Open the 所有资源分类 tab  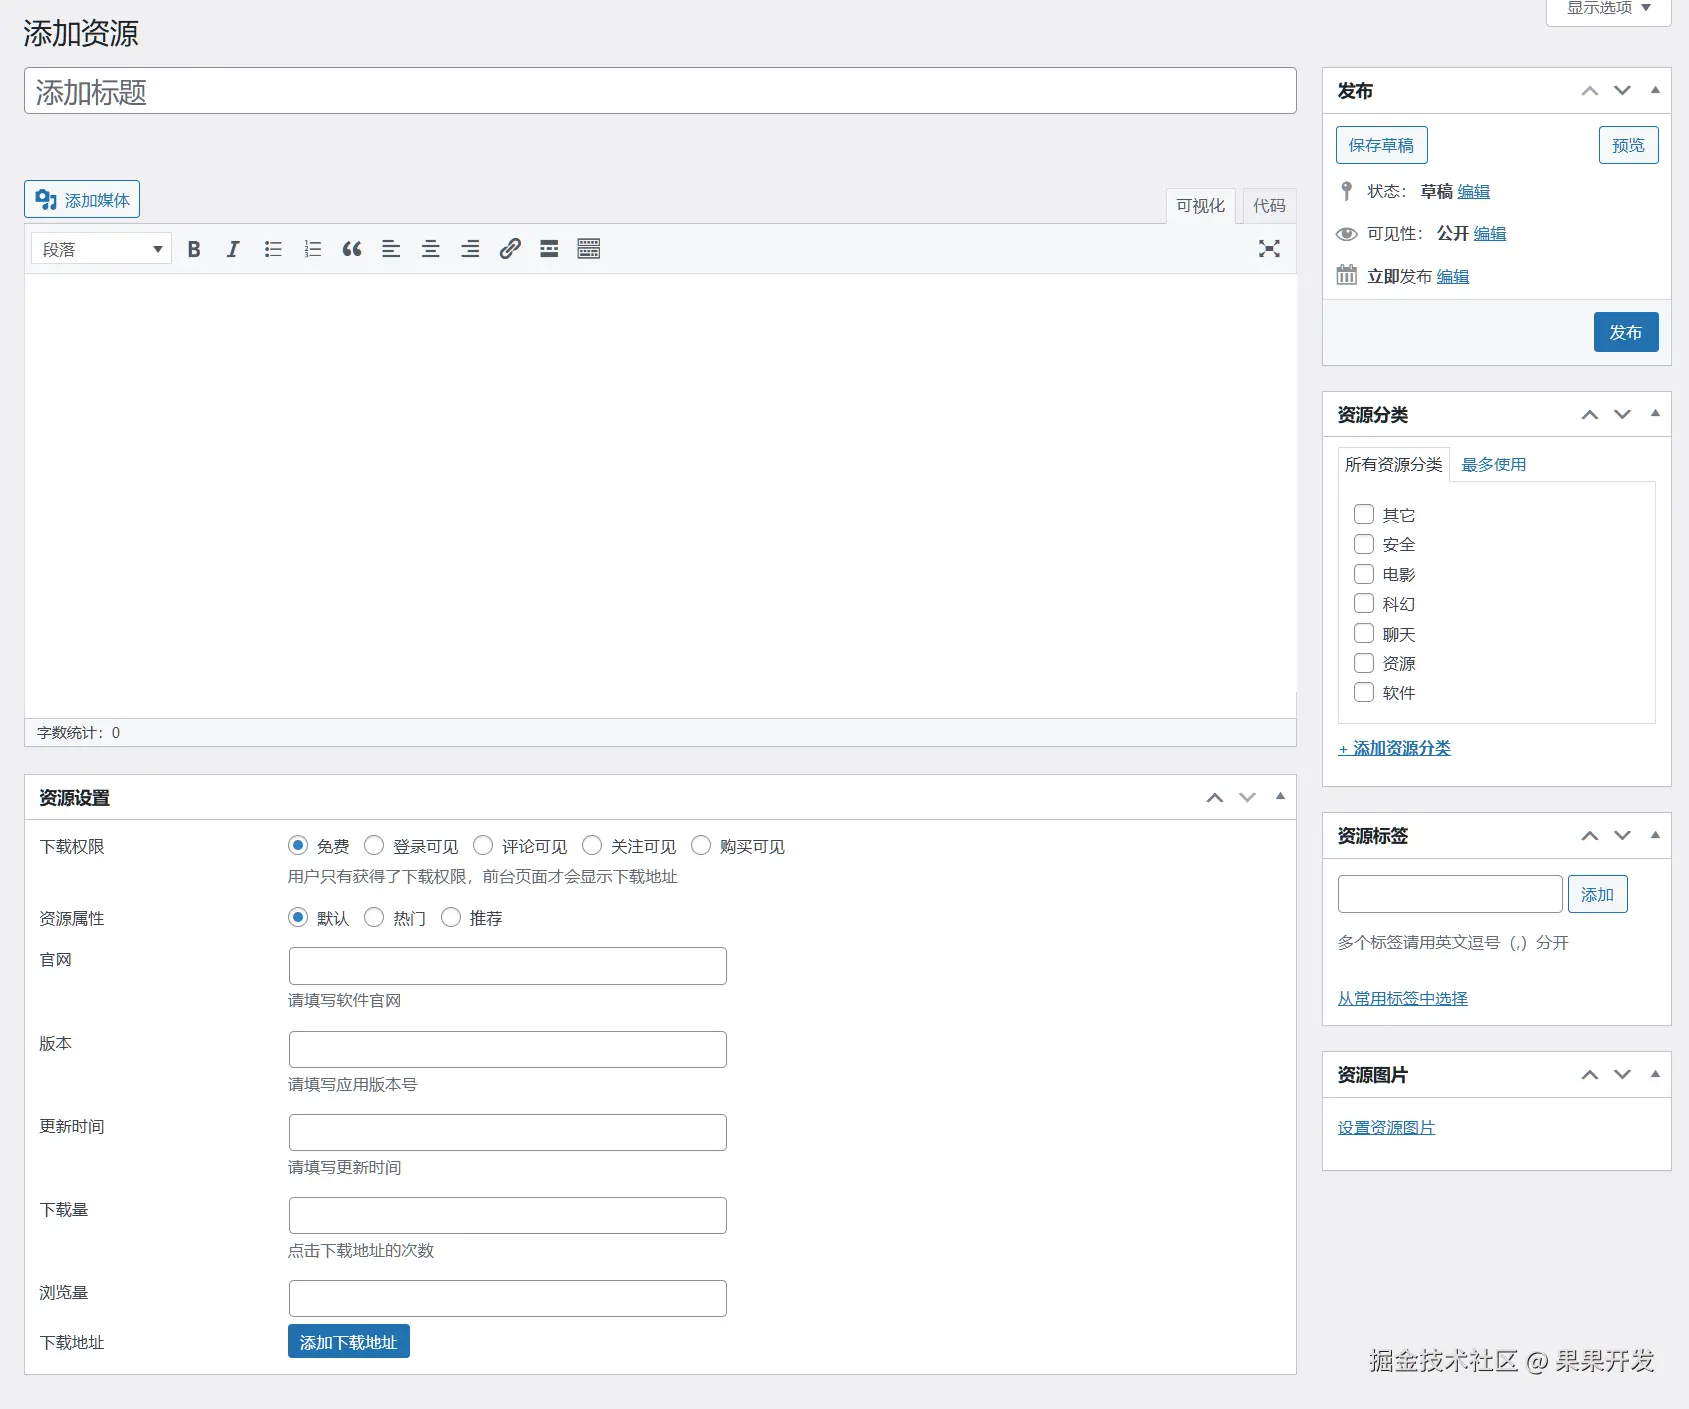1393,464
